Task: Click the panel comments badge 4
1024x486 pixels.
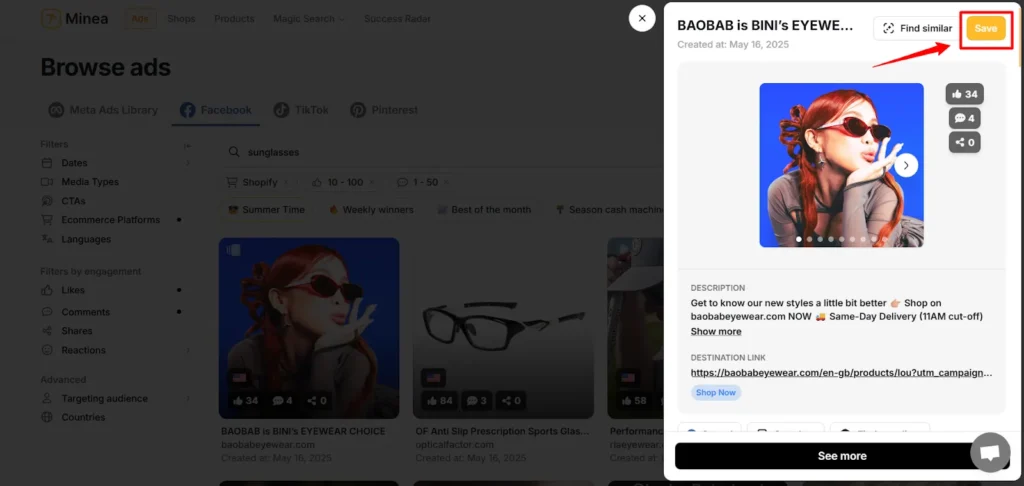Action: point(965,118)
